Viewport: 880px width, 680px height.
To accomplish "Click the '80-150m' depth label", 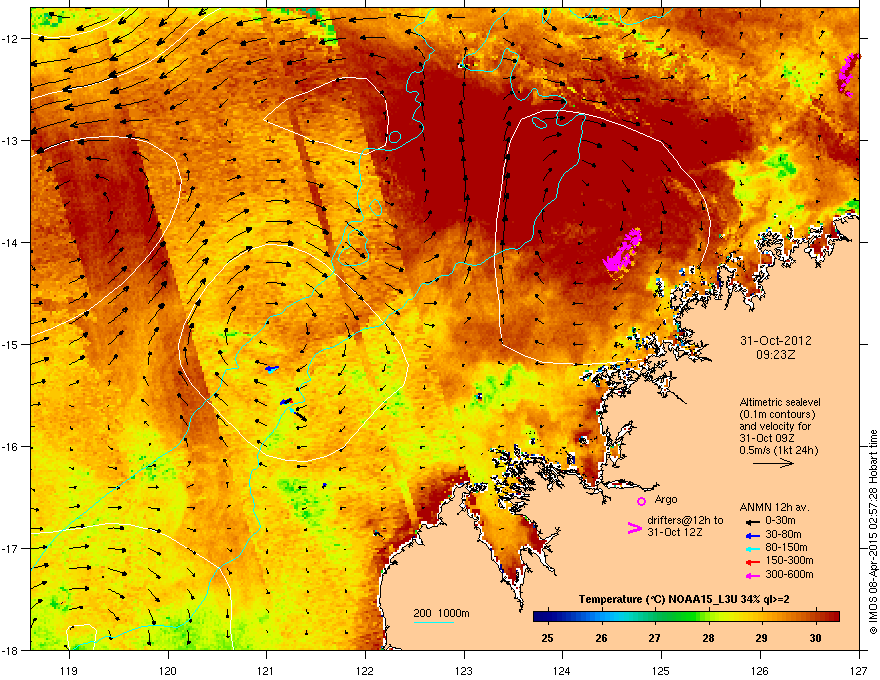I will [786, 547].
